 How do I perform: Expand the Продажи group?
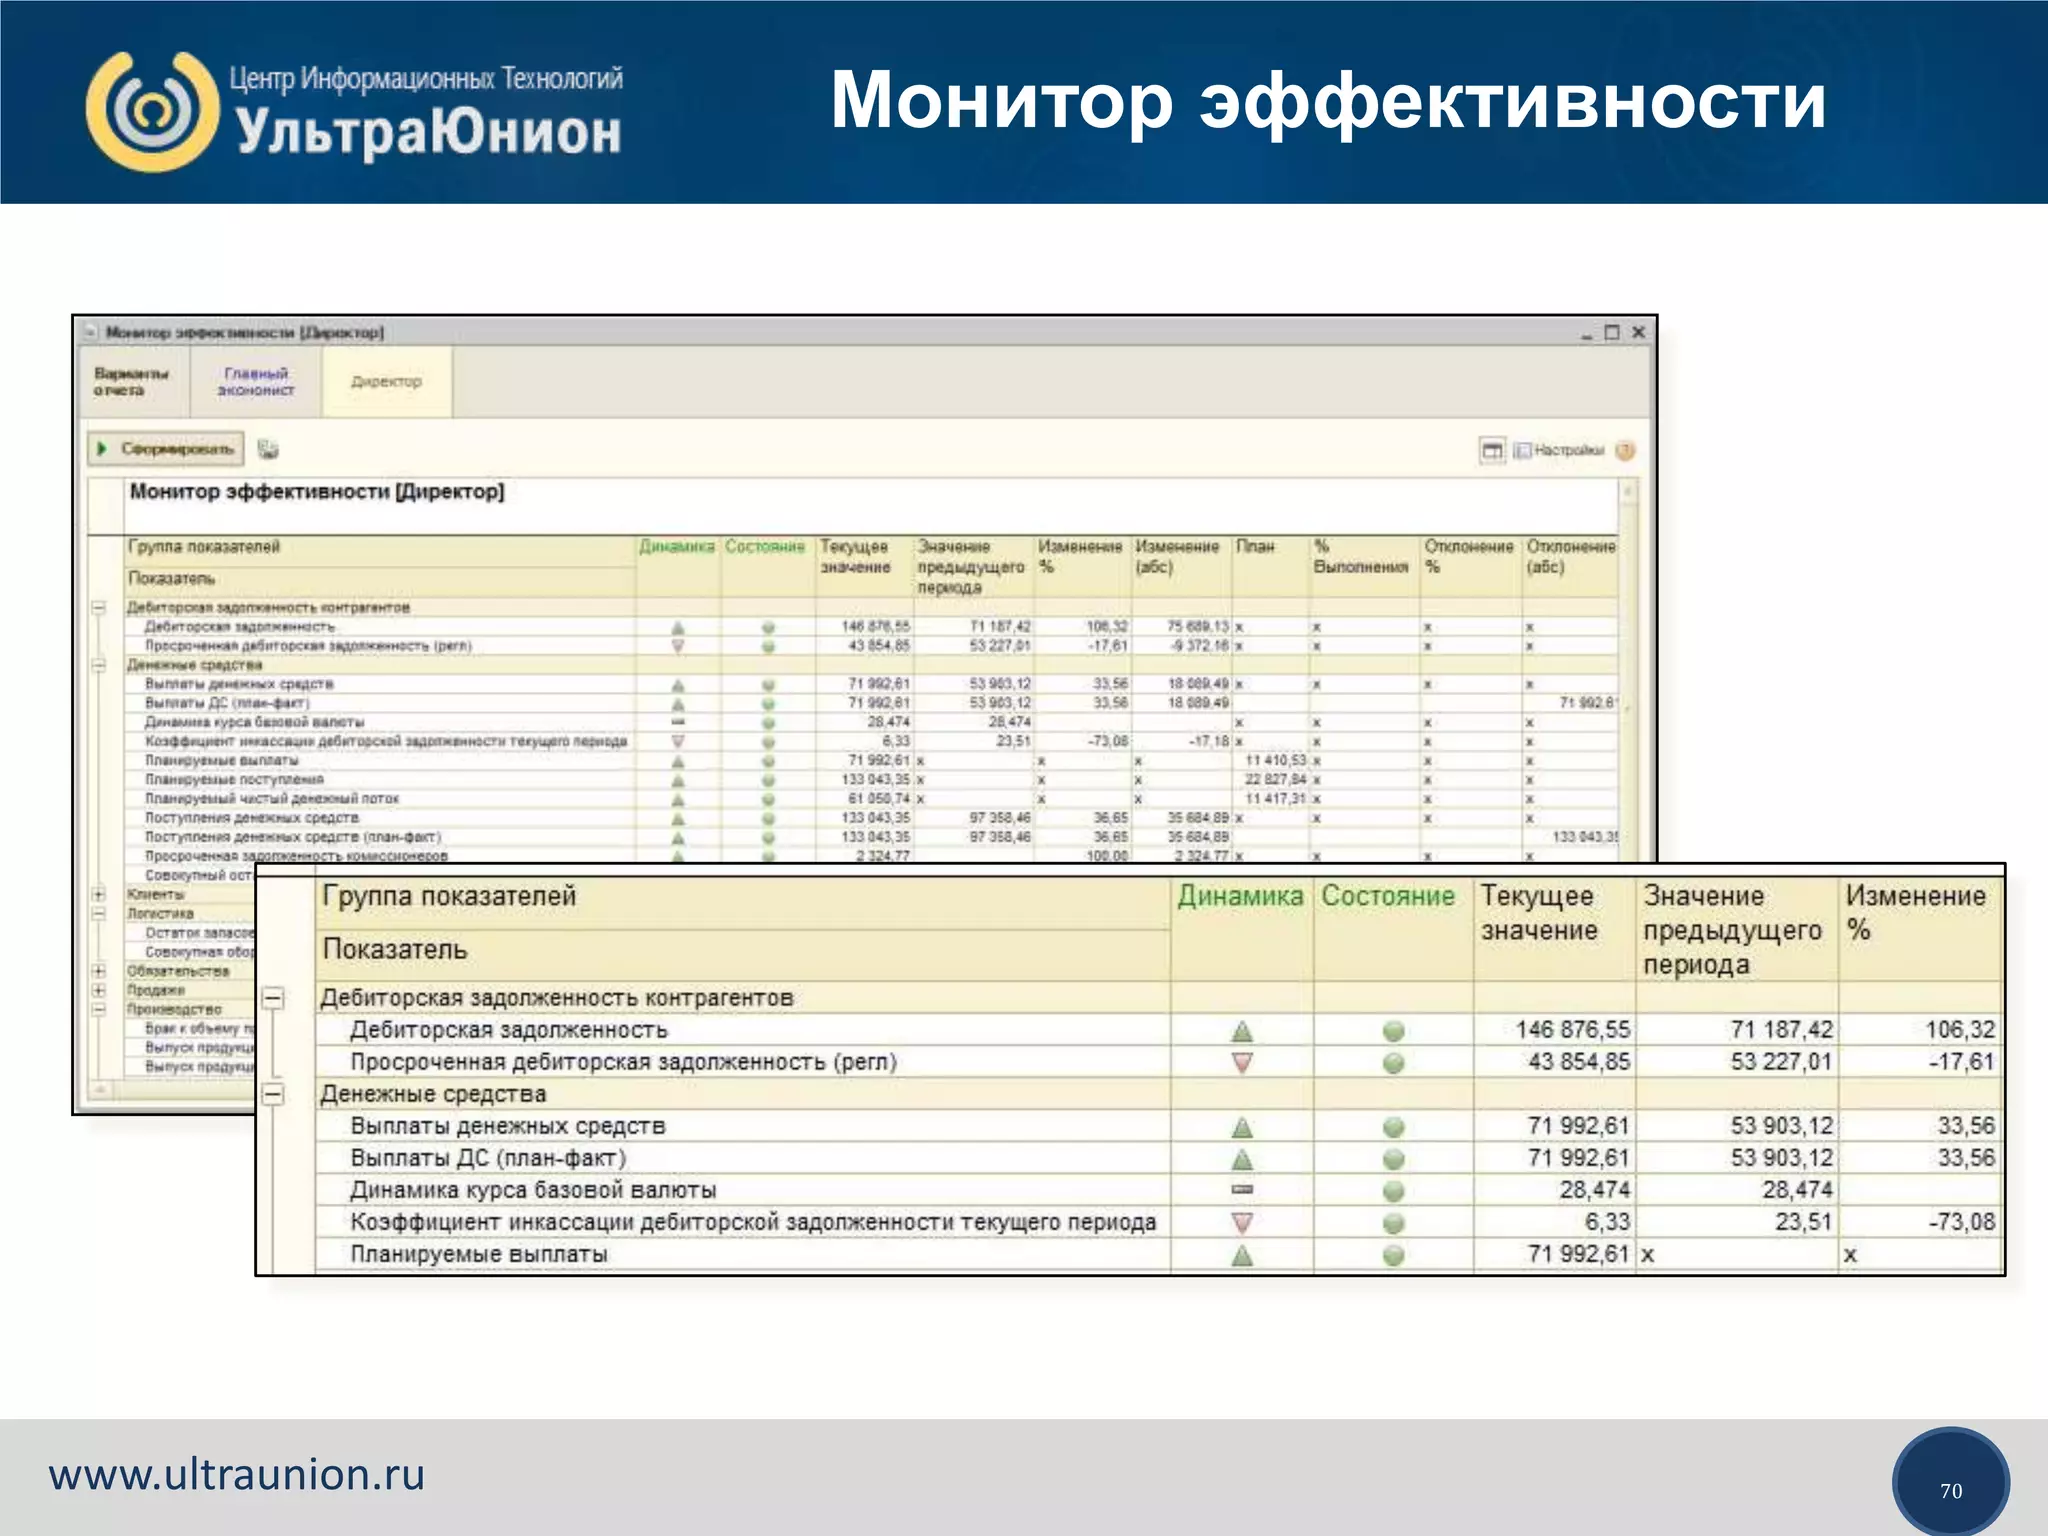[x=98, y=990]
